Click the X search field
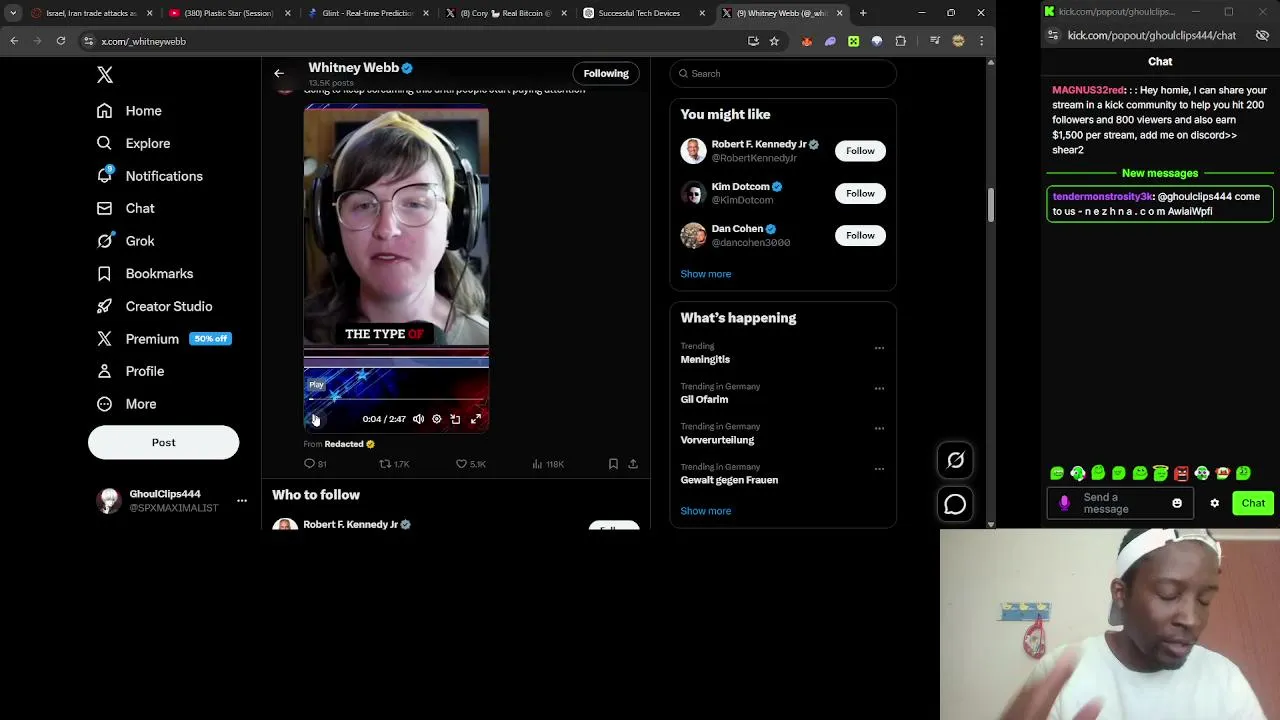 (783, 73)
